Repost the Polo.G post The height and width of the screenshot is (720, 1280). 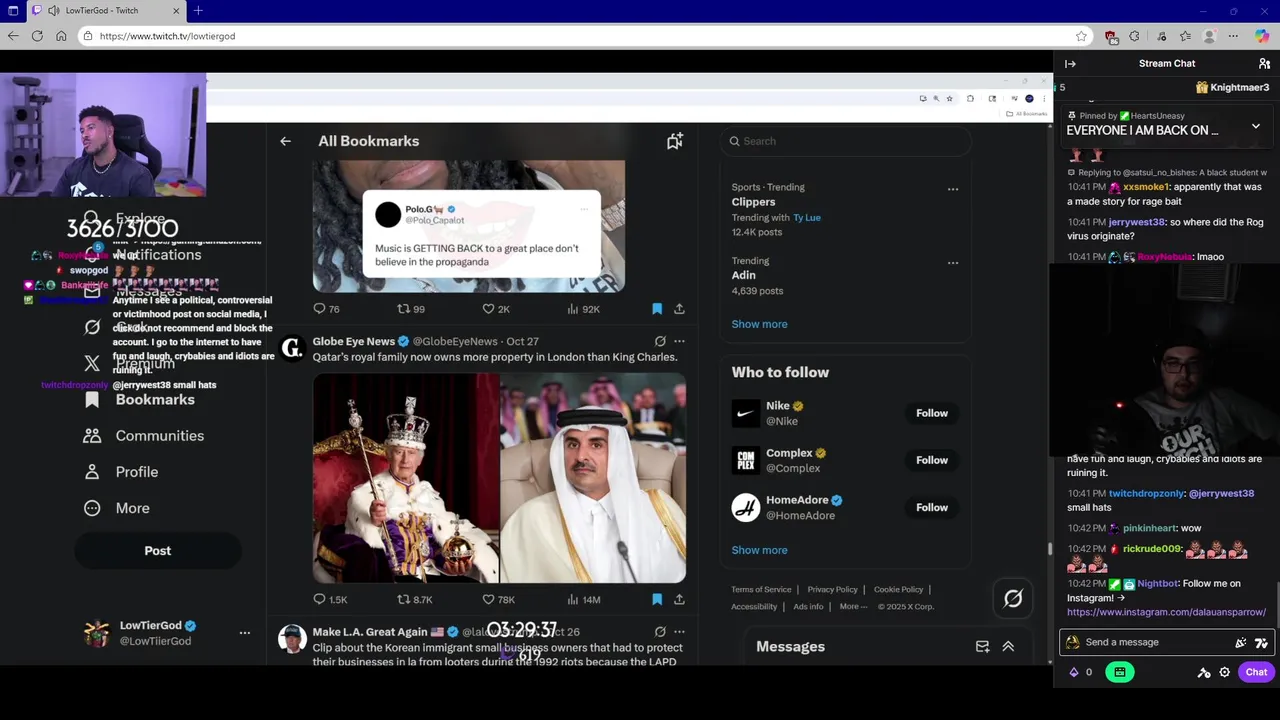(411, 309)
